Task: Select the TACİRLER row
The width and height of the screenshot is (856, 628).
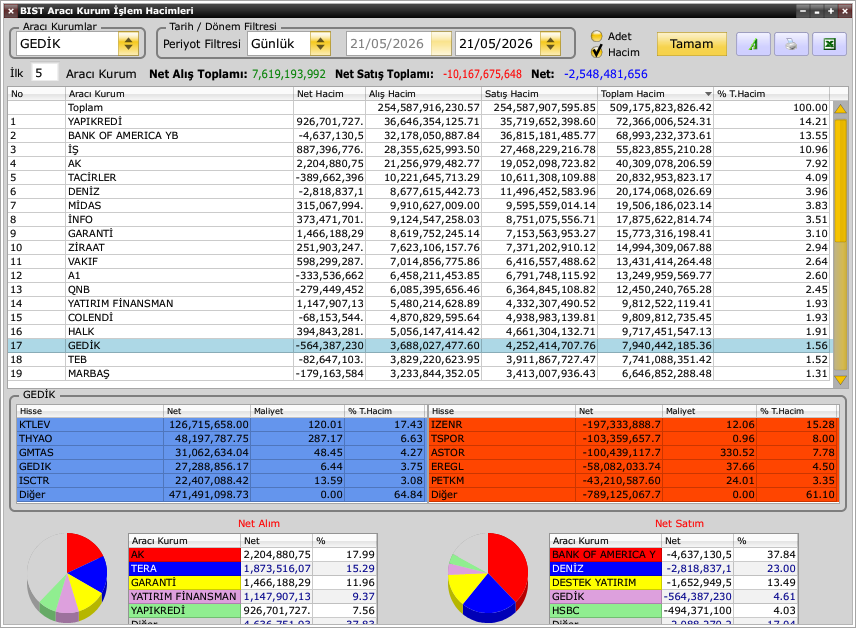Action: point(419,177)
